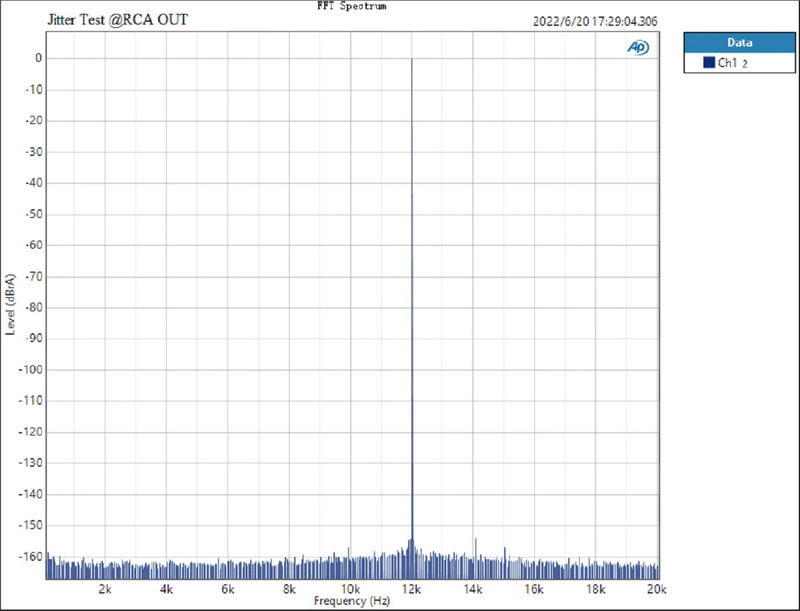800x611 pixels.
Task: Select the -80 dB gridline label
Action: tap(33, 309)
